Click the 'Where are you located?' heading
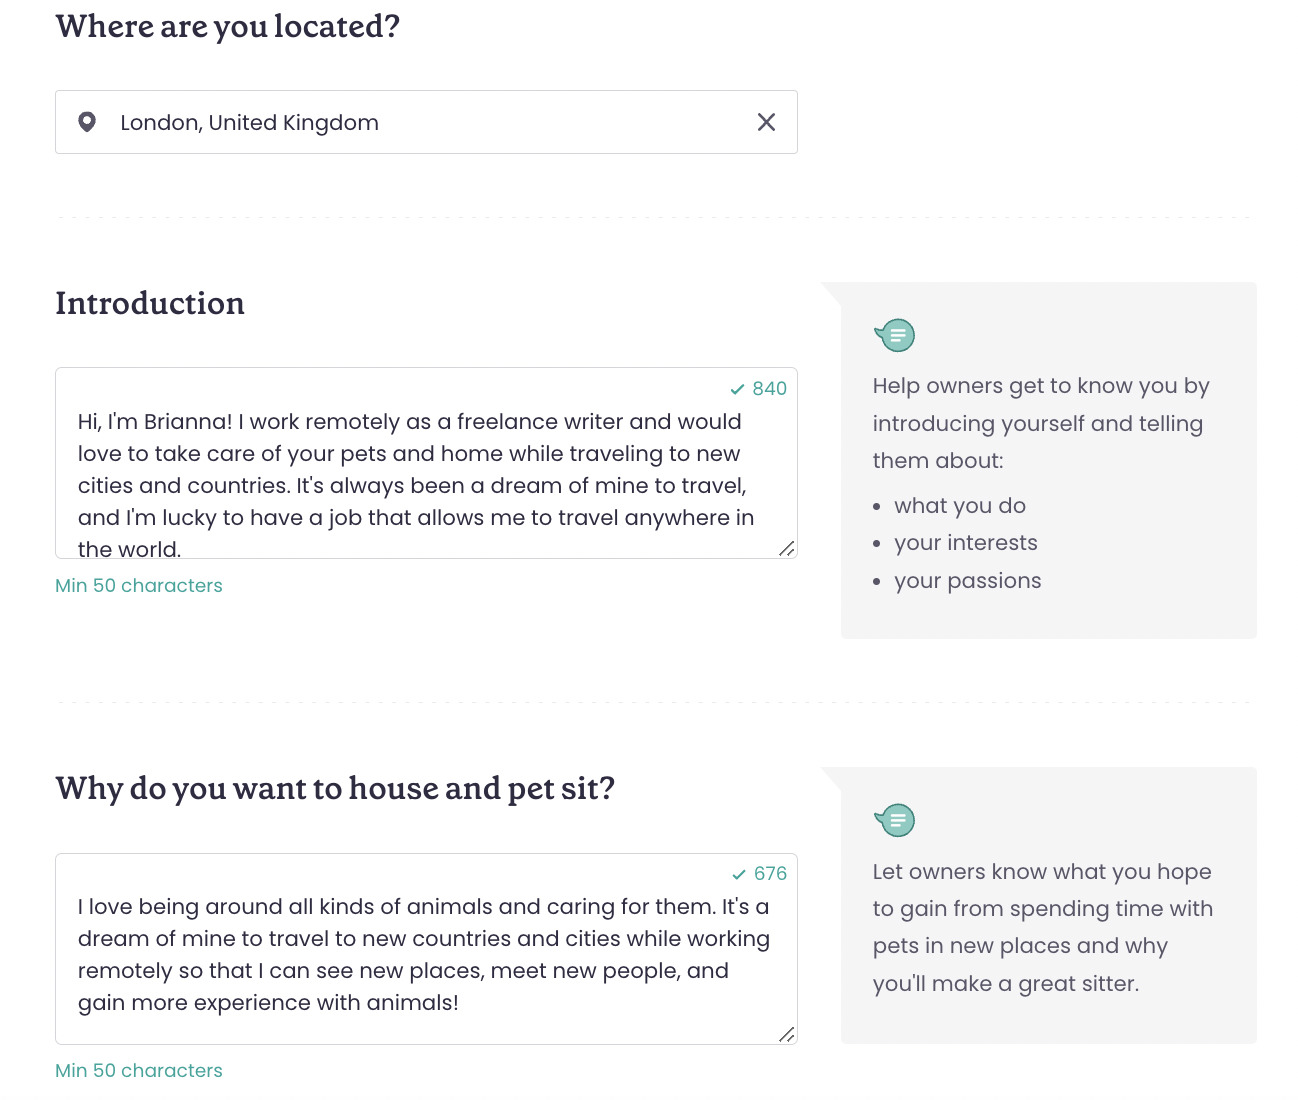The width and height of the screenshot is (1298, 1100). click(228, 27)
